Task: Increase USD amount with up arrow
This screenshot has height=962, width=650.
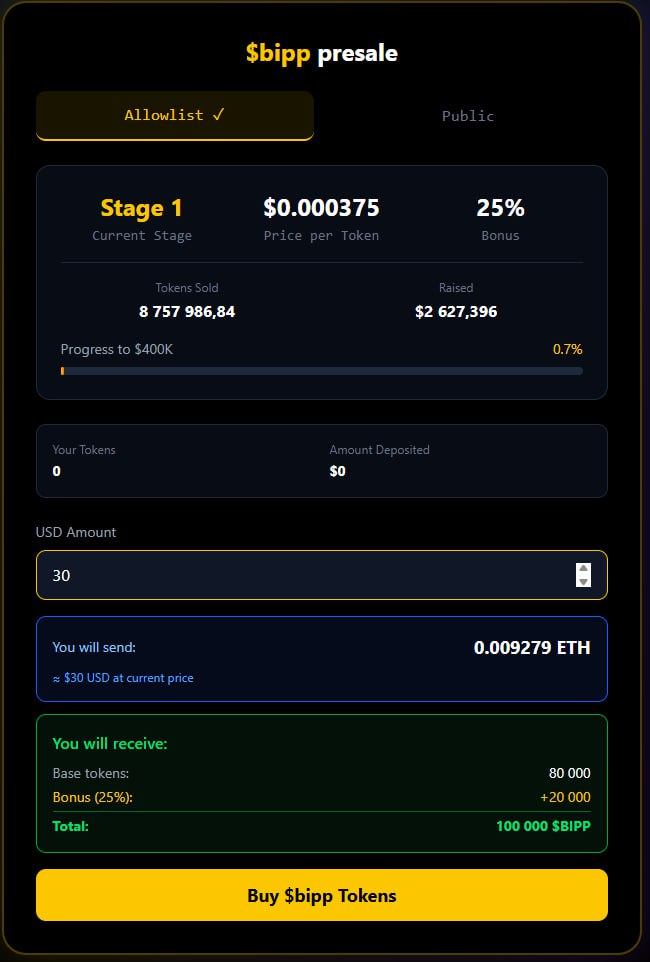Action: [x=584, y=569]
